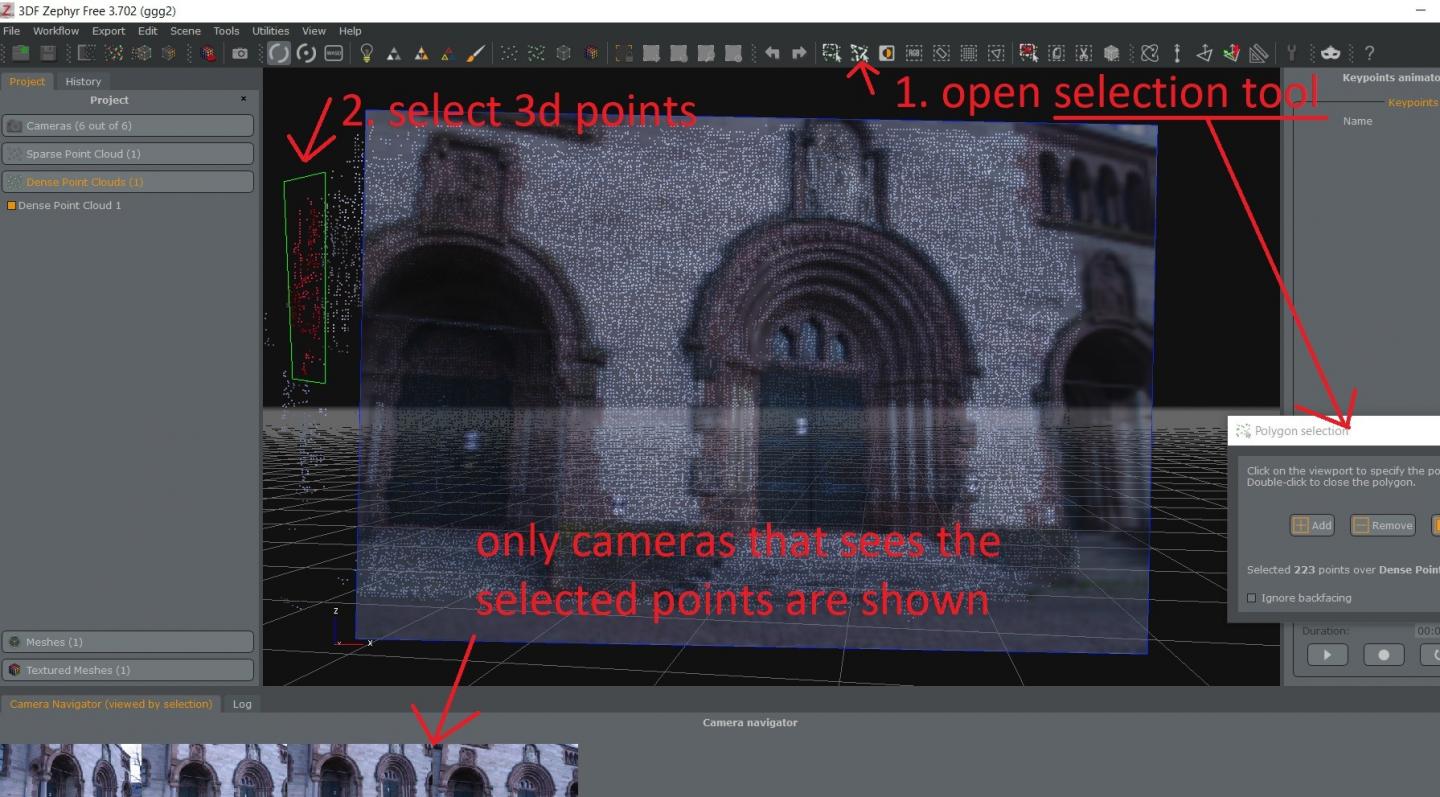1440x797 pixels.
Task: Open the Tools menu
Action: tap(226, 31)
